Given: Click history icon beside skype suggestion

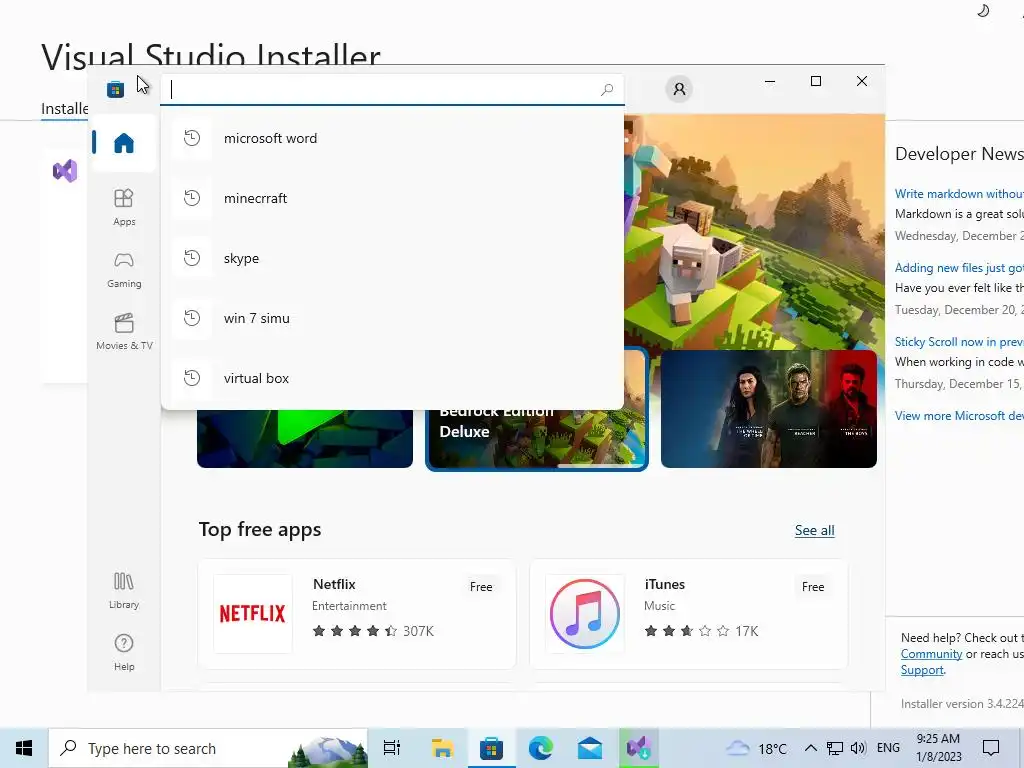Looking at the screenshot, I should (x=192, y=258).
